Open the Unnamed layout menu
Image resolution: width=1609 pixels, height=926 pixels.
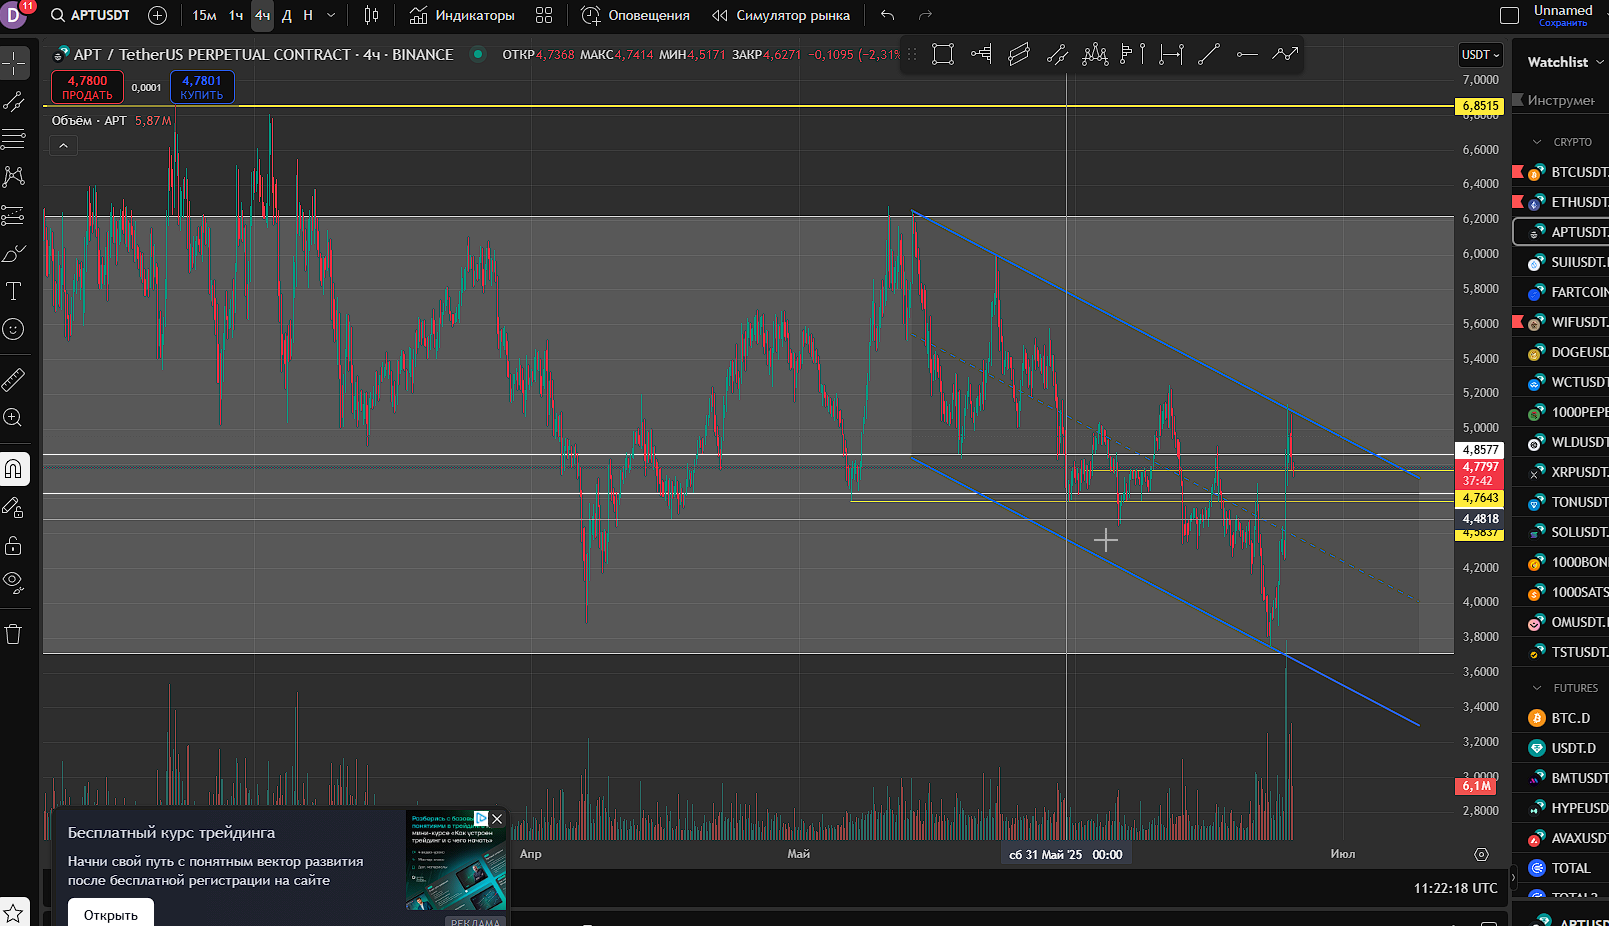1563,15
